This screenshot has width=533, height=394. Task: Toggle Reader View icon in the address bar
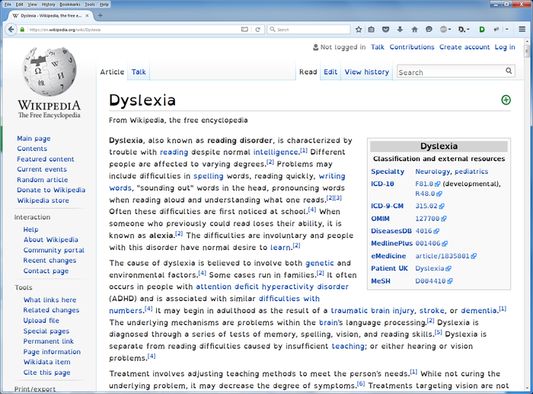pyautogui.click(x=244, y=30)
